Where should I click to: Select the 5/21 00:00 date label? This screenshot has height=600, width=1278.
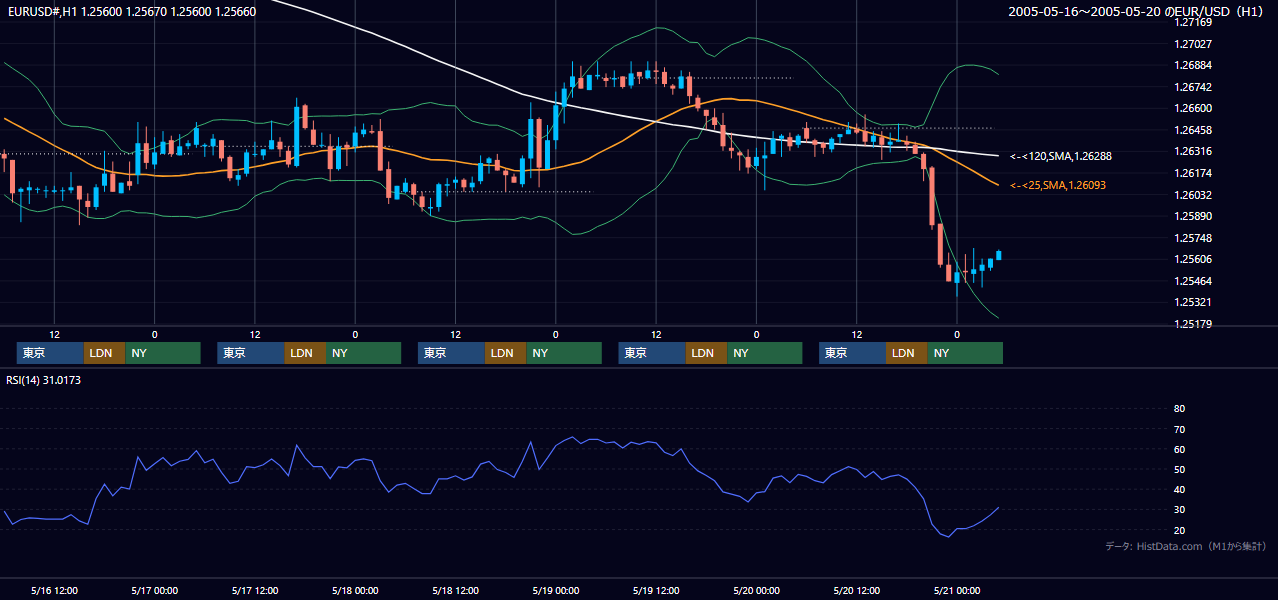[x=956, y=591]
